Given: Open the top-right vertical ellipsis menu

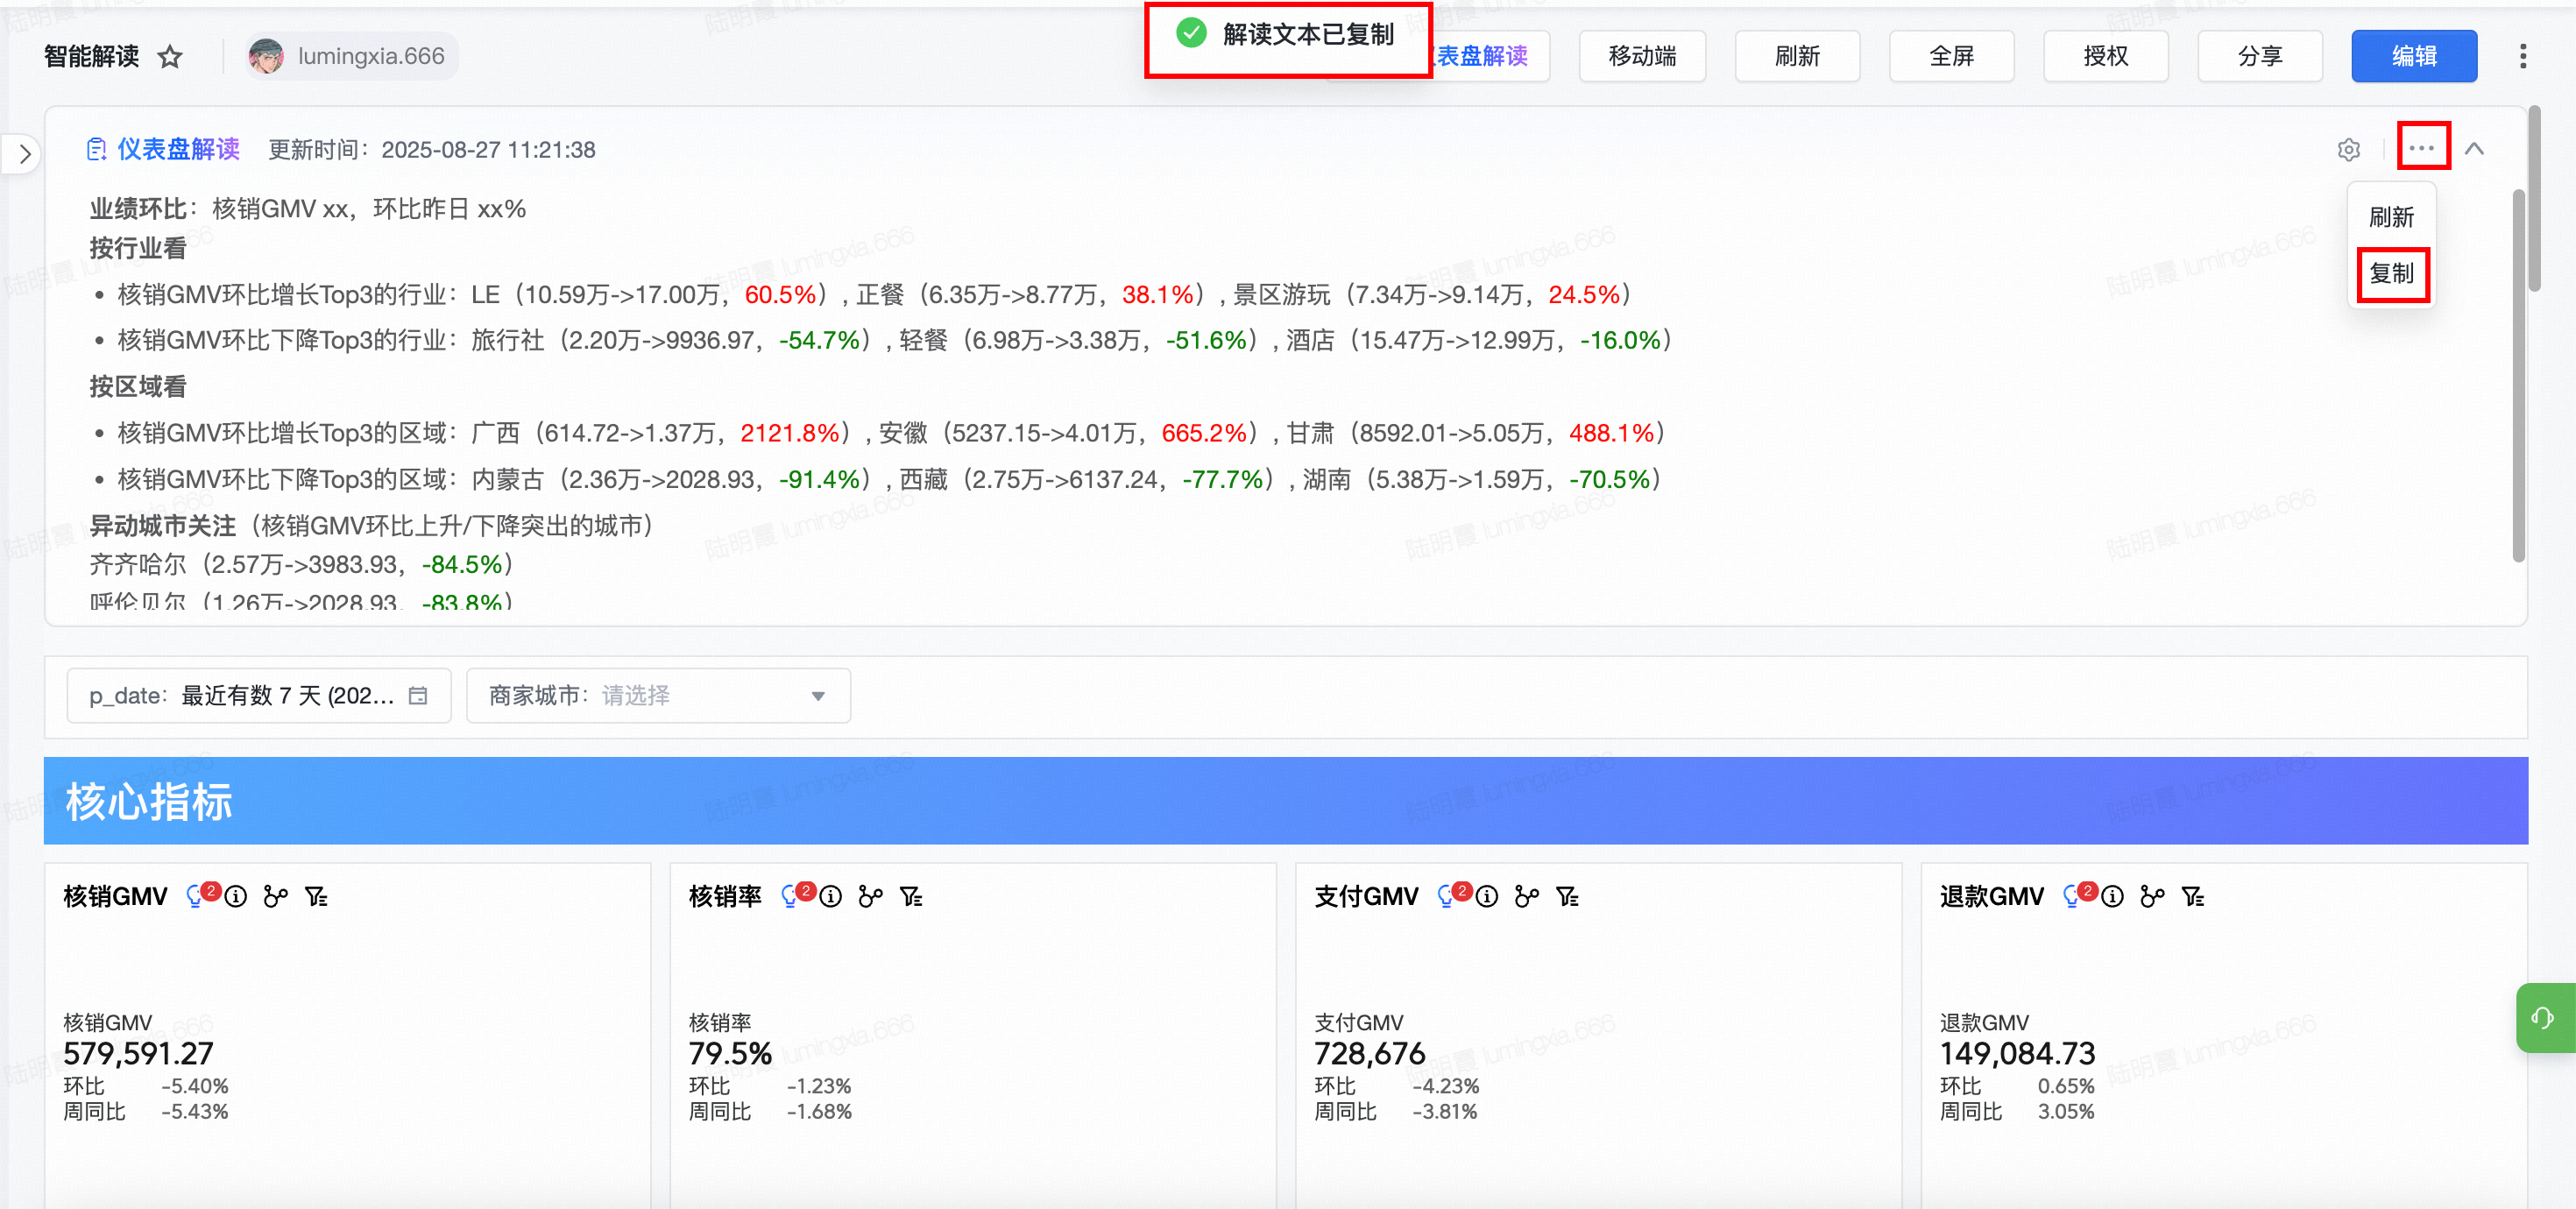Looking at the screenshot, I should 2522,56.
